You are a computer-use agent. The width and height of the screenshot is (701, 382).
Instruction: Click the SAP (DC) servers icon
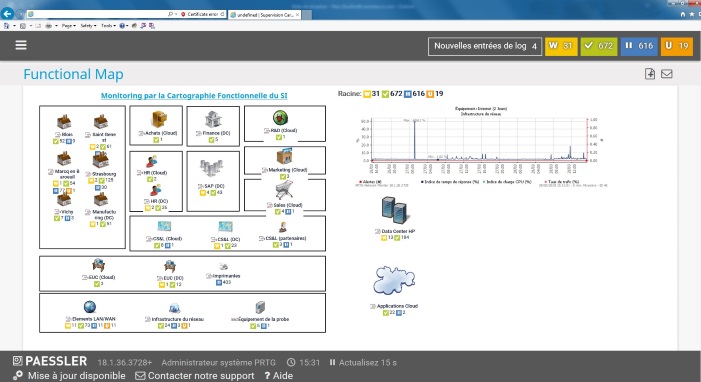click(x=211, y=169)
